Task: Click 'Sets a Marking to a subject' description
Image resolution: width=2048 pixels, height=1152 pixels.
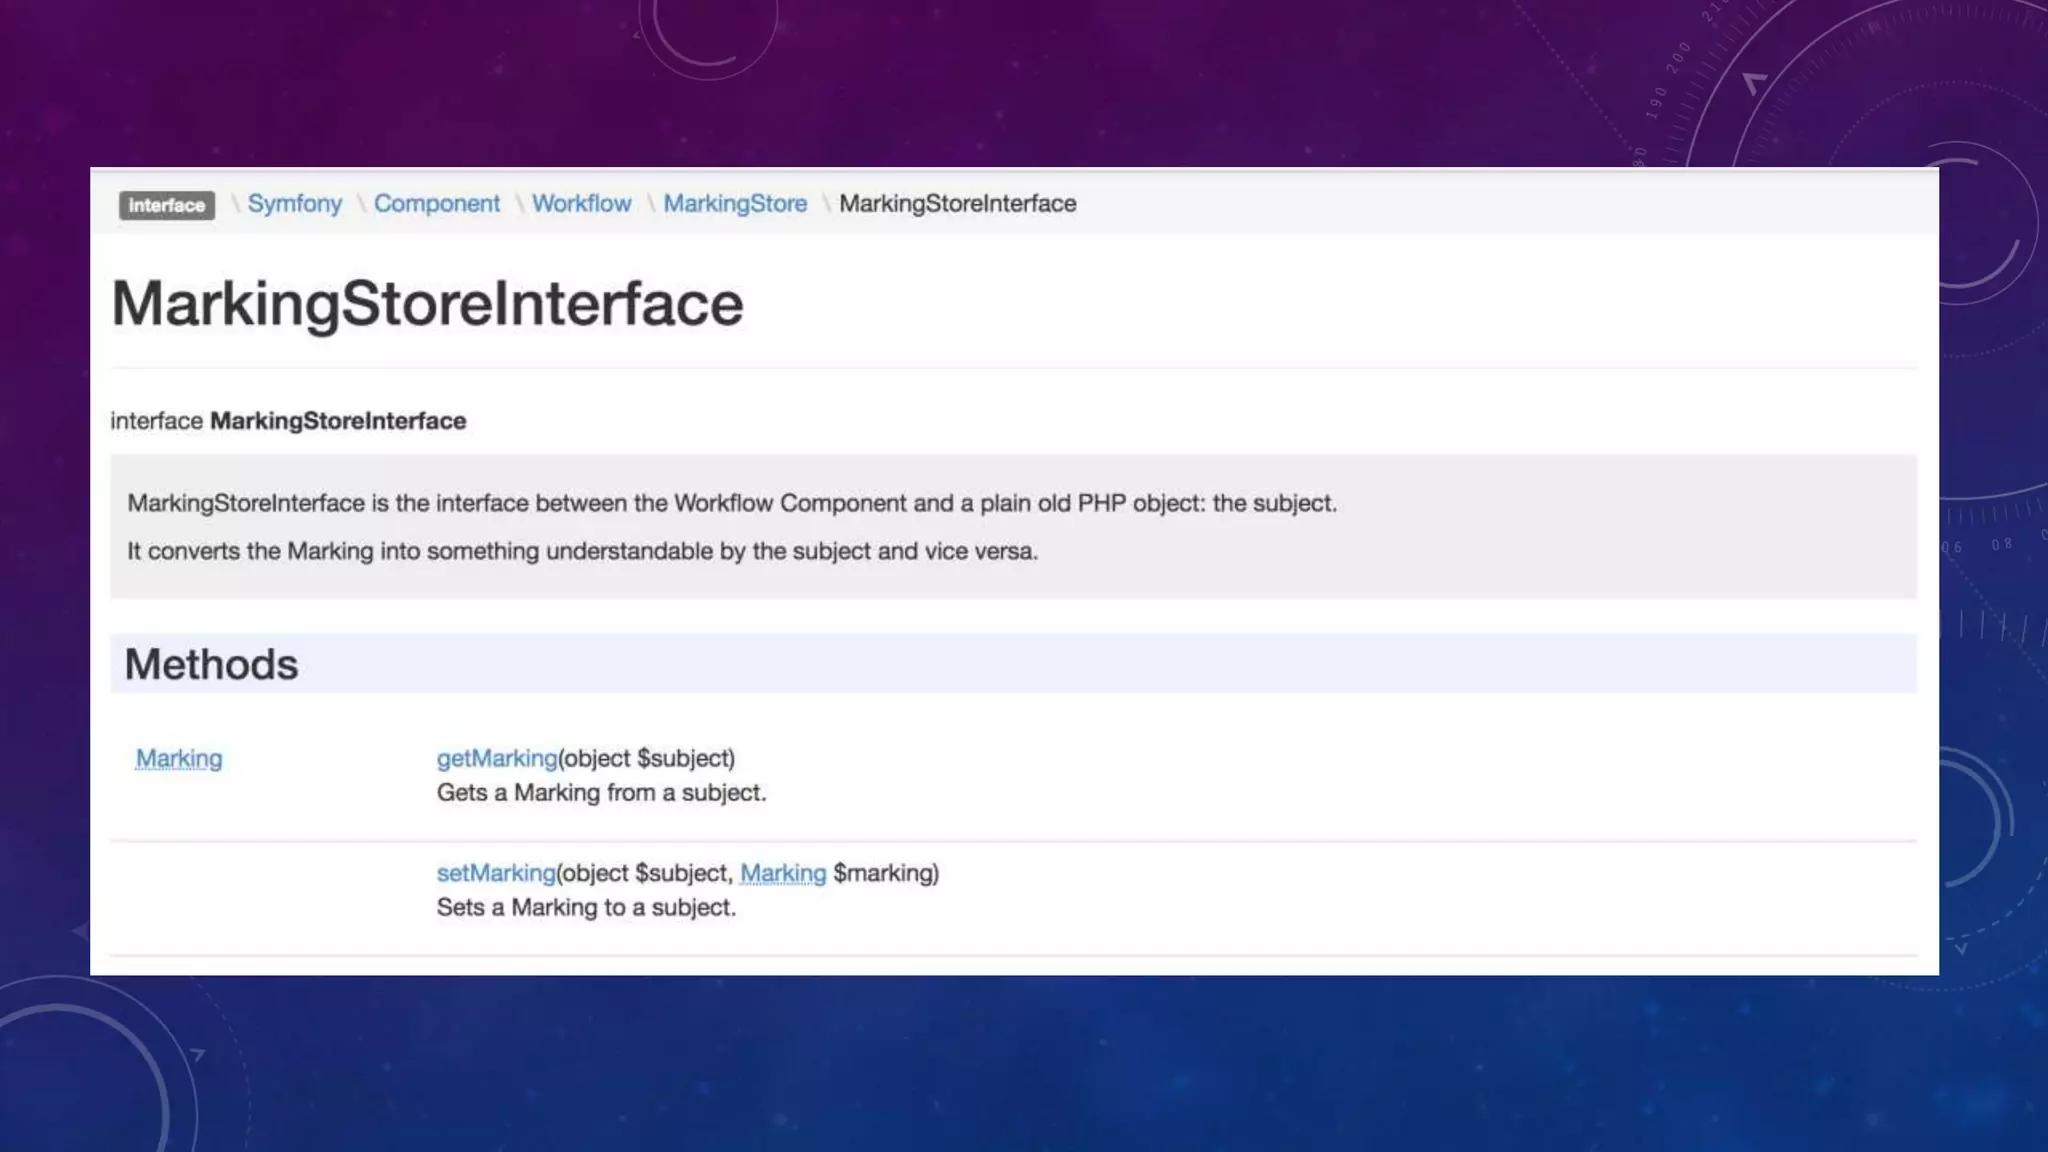Action: (586, 908)
